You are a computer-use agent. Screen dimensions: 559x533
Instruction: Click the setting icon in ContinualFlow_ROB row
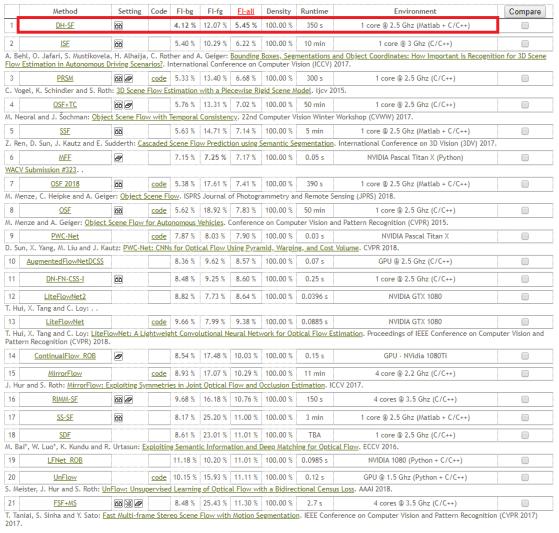118,356
